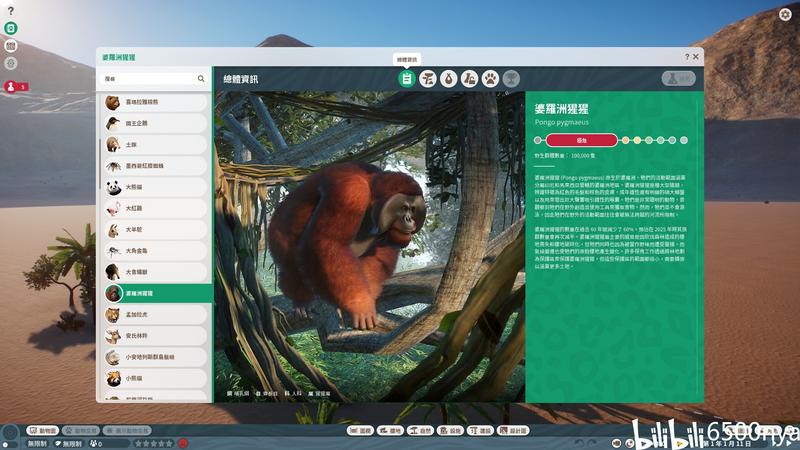This screenshot has width=800, height=450.
Task: Select the red-knee tarantula entry
Action: click(x=155, y=166)
